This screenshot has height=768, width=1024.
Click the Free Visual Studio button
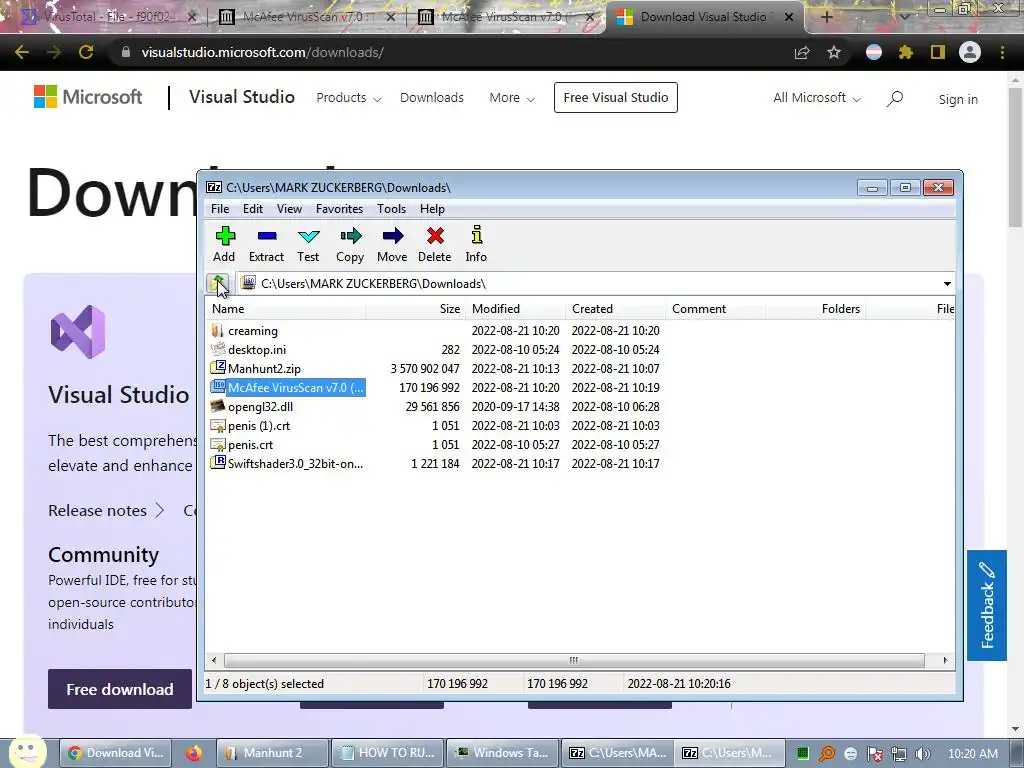coord(616,97)
